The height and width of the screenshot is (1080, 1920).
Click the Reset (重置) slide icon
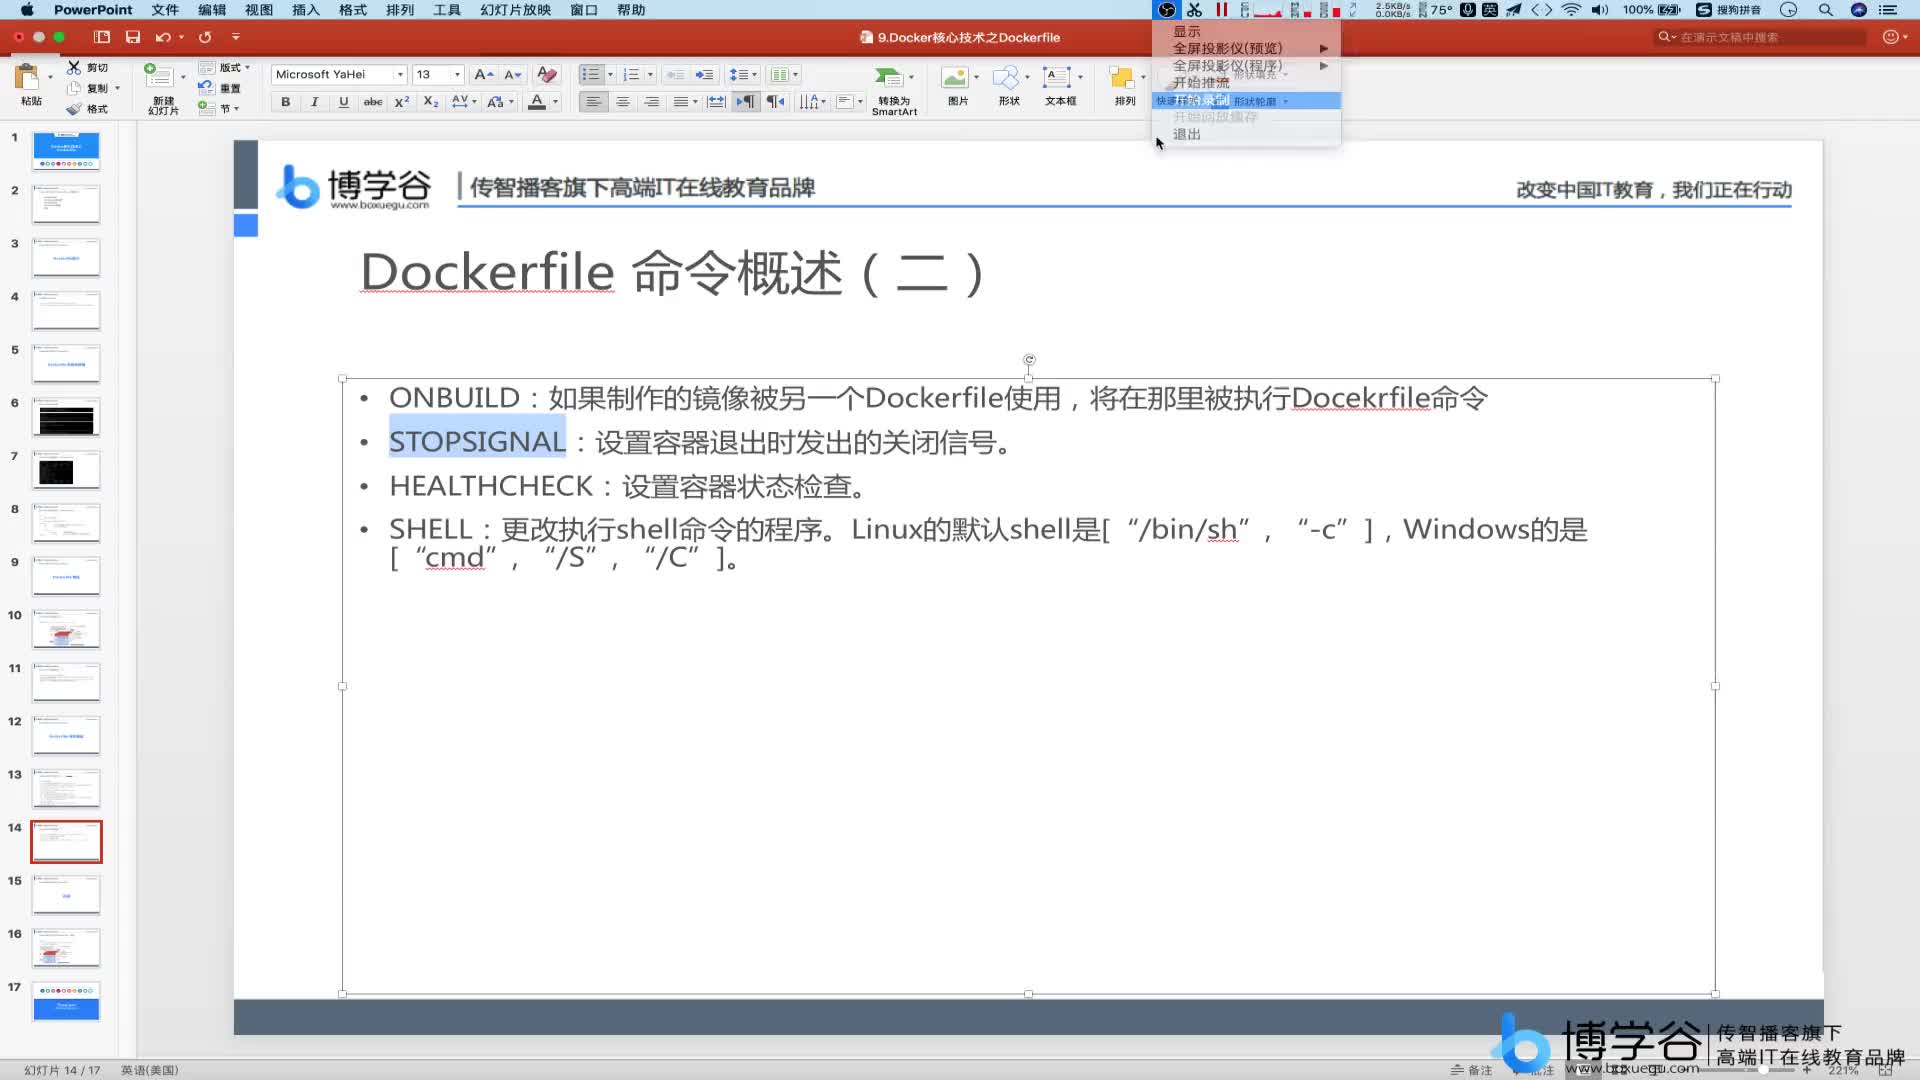(206, 87)
